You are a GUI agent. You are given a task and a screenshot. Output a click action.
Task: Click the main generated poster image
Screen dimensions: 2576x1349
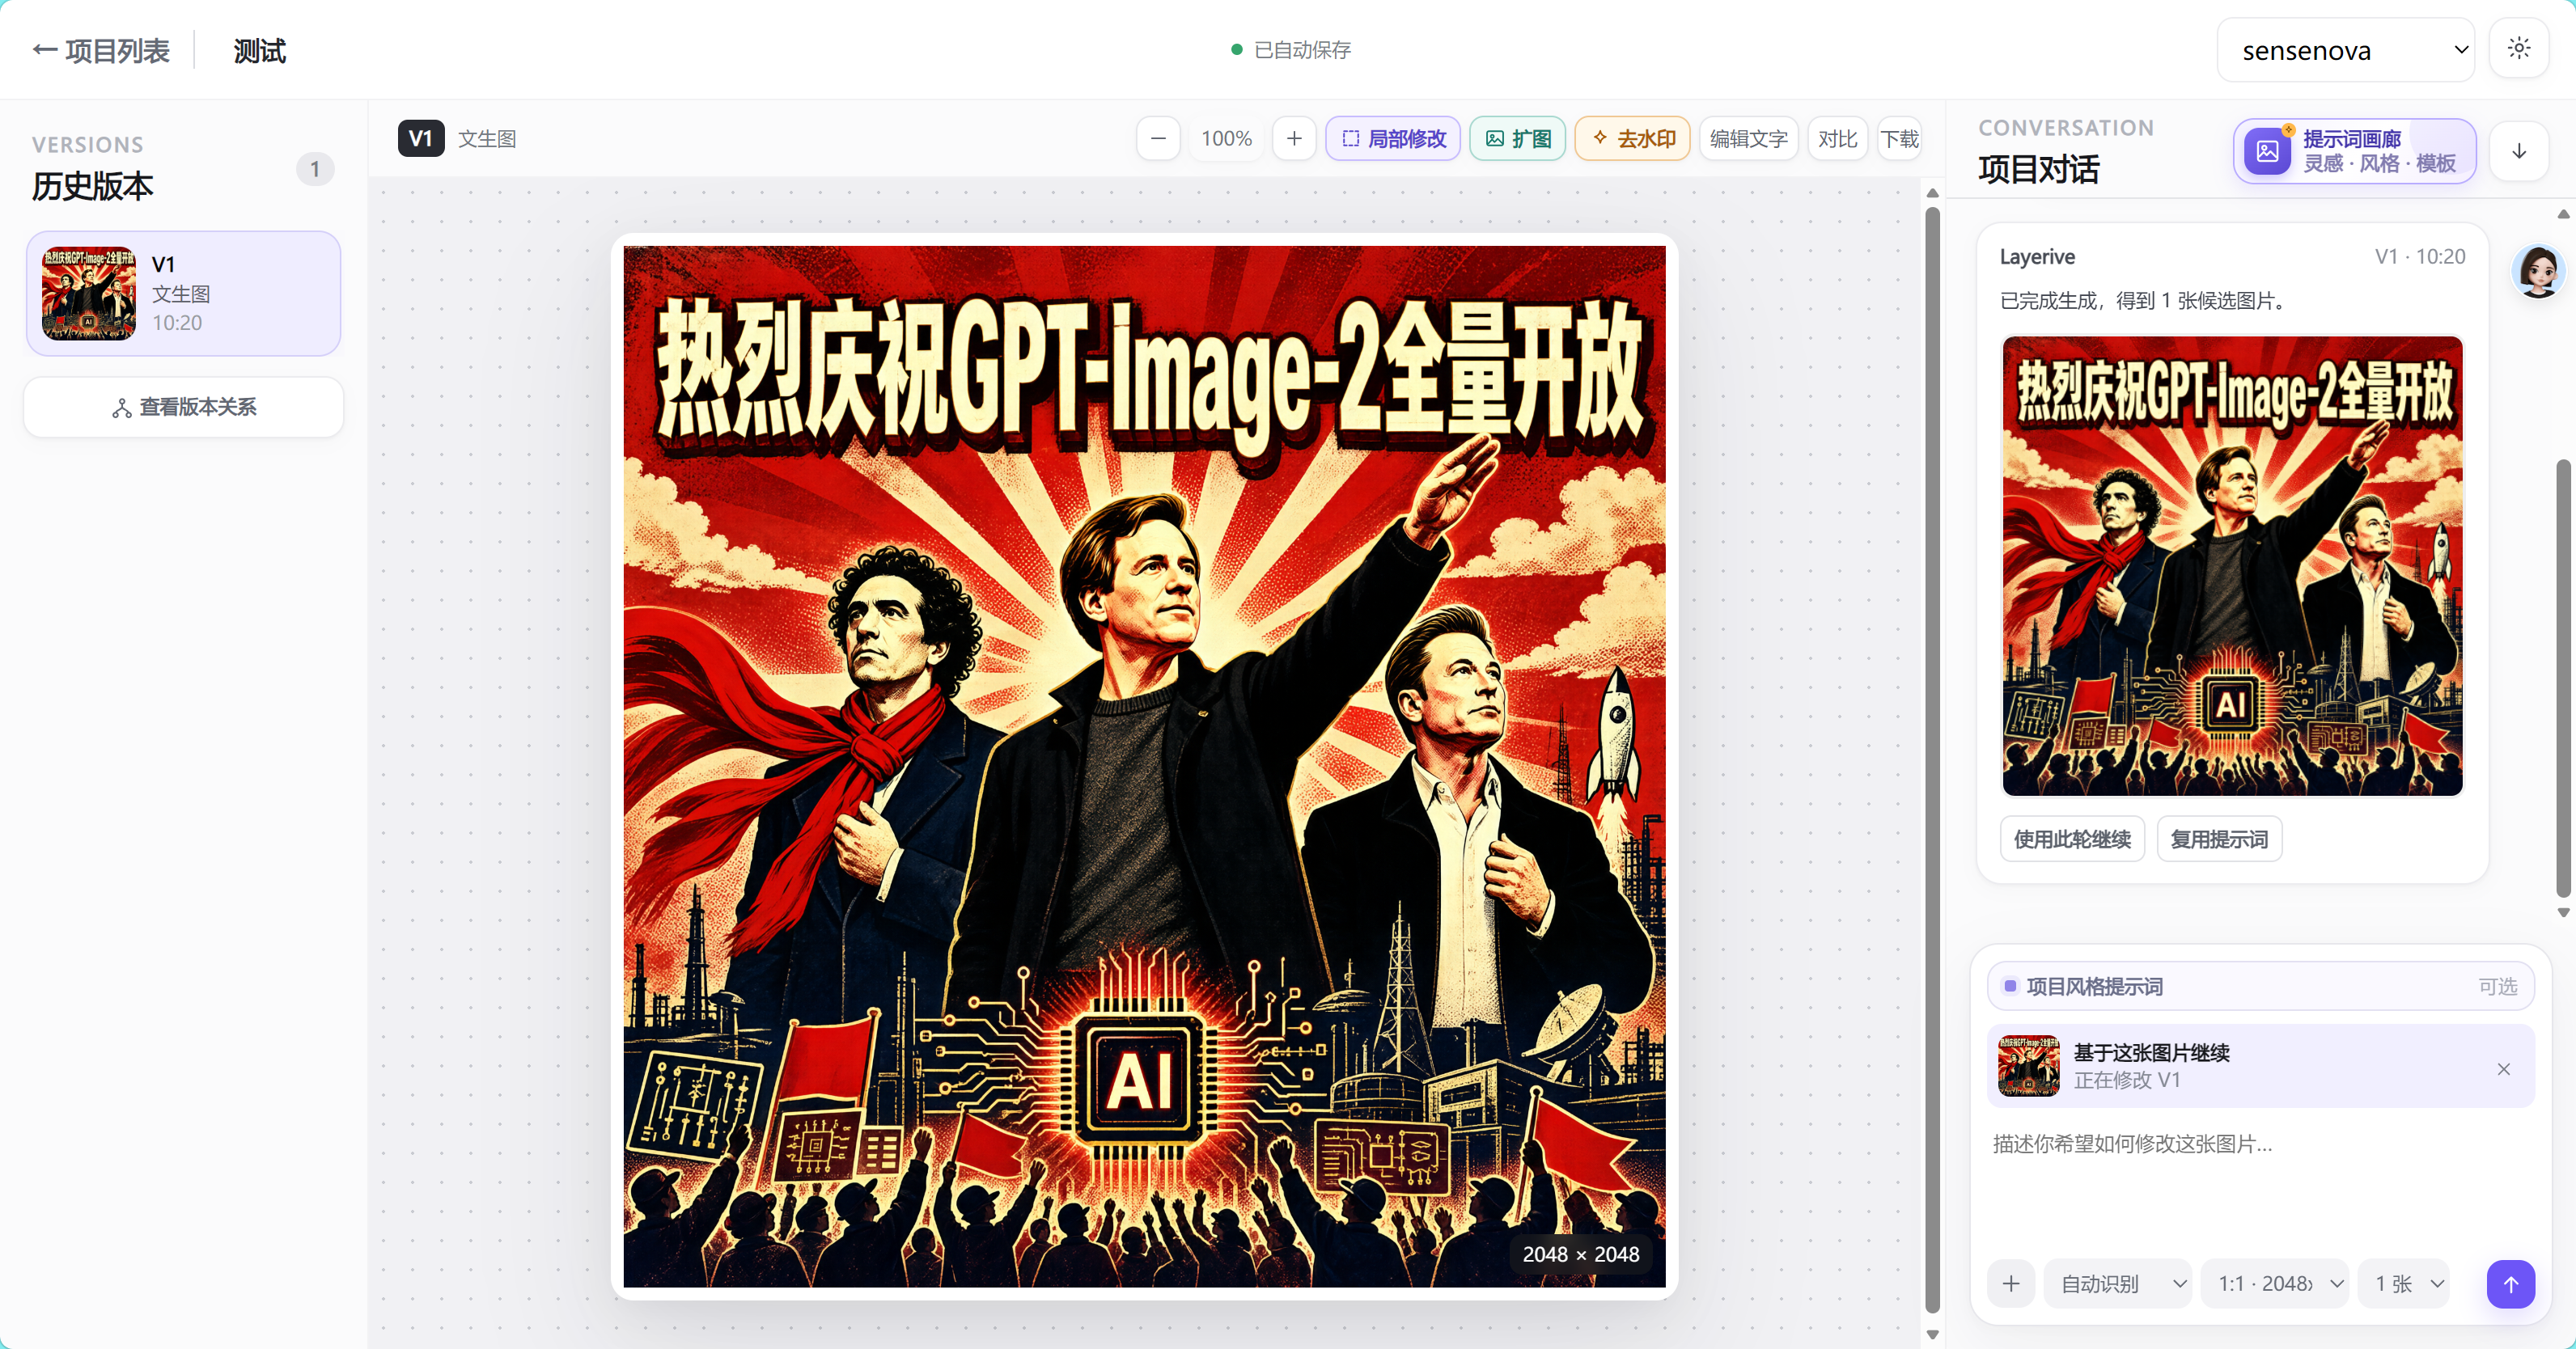tap(1144, 766)
